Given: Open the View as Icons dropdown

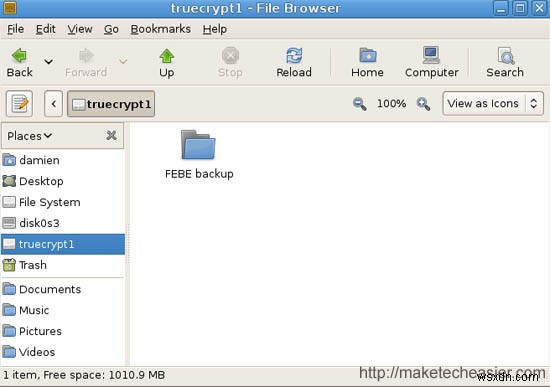Looking at the screenshot, I should [493, 104].
